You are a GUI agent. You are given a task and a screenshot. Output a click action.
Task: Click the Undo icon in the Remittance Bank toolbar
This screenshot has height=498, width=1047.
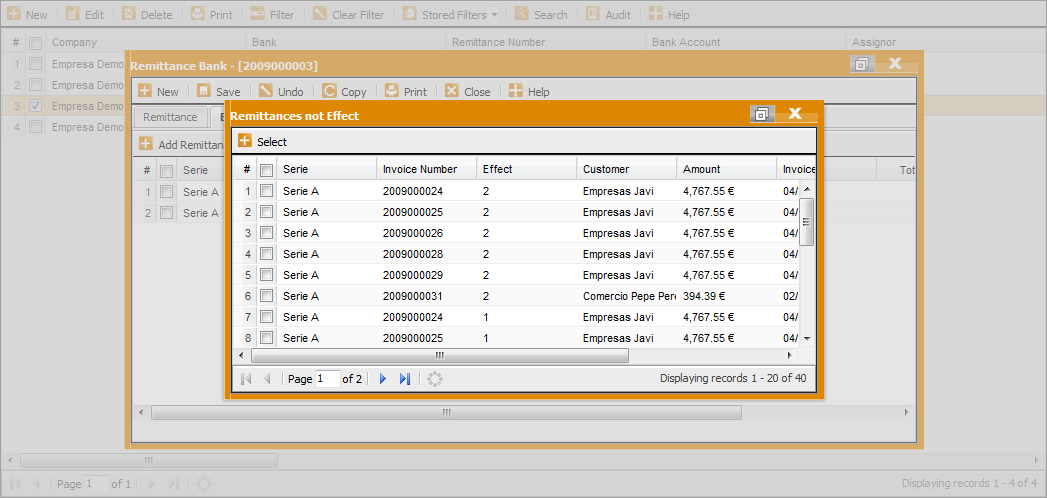coord(266,91)
